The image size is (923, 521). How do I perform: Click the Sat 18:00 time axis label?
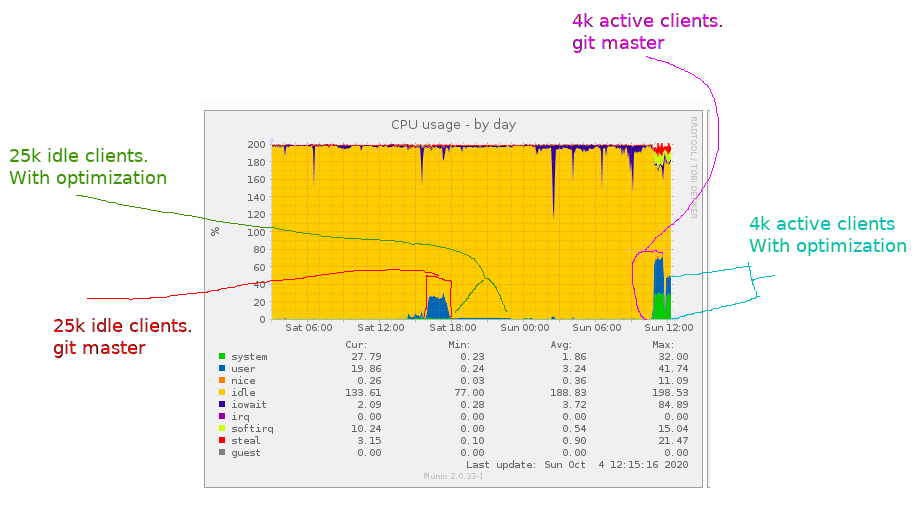coord(453,327)
